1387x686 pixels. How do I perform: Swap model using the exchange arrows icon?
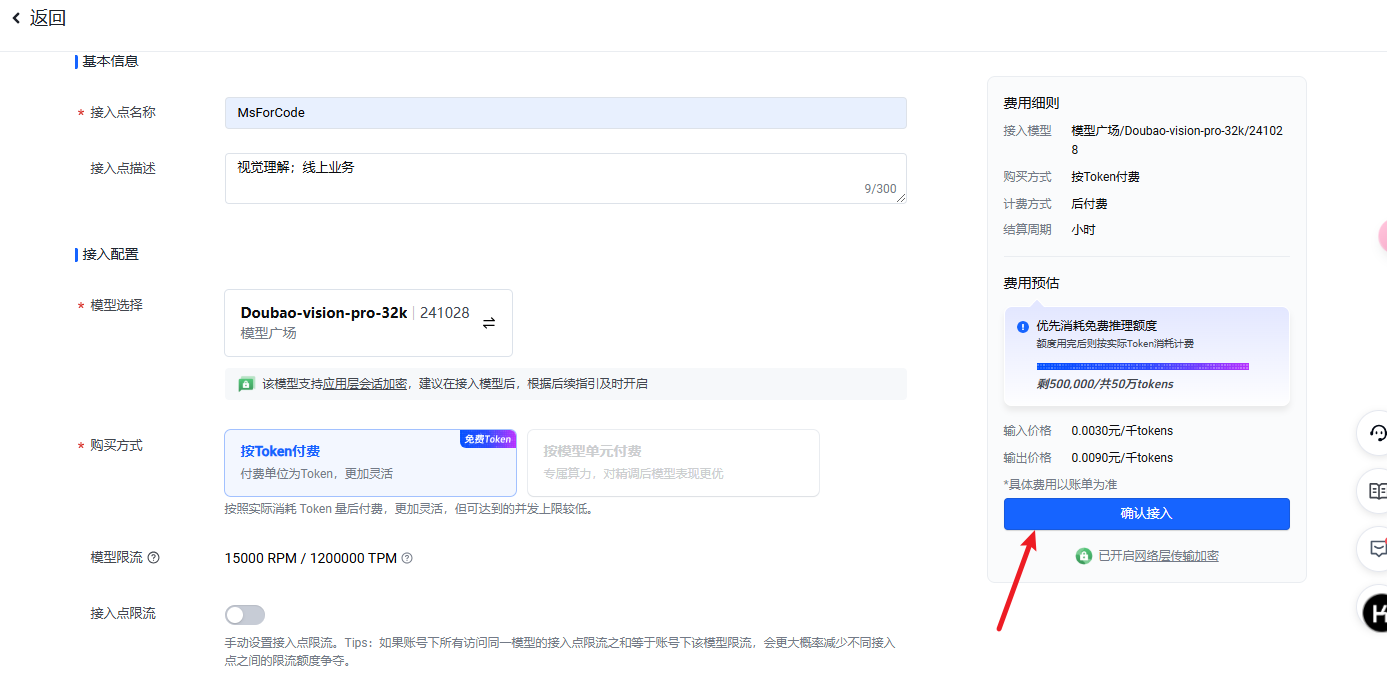click(x=489, y=323)
